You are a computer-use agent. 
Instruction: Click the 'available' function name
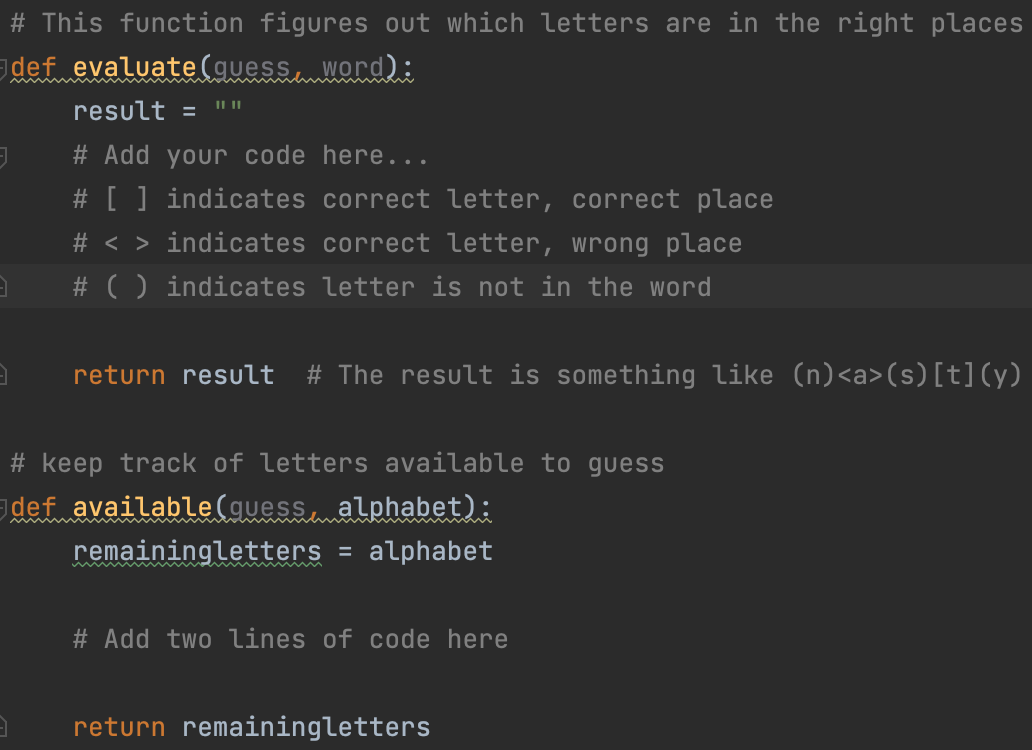(x=143, y=508)
